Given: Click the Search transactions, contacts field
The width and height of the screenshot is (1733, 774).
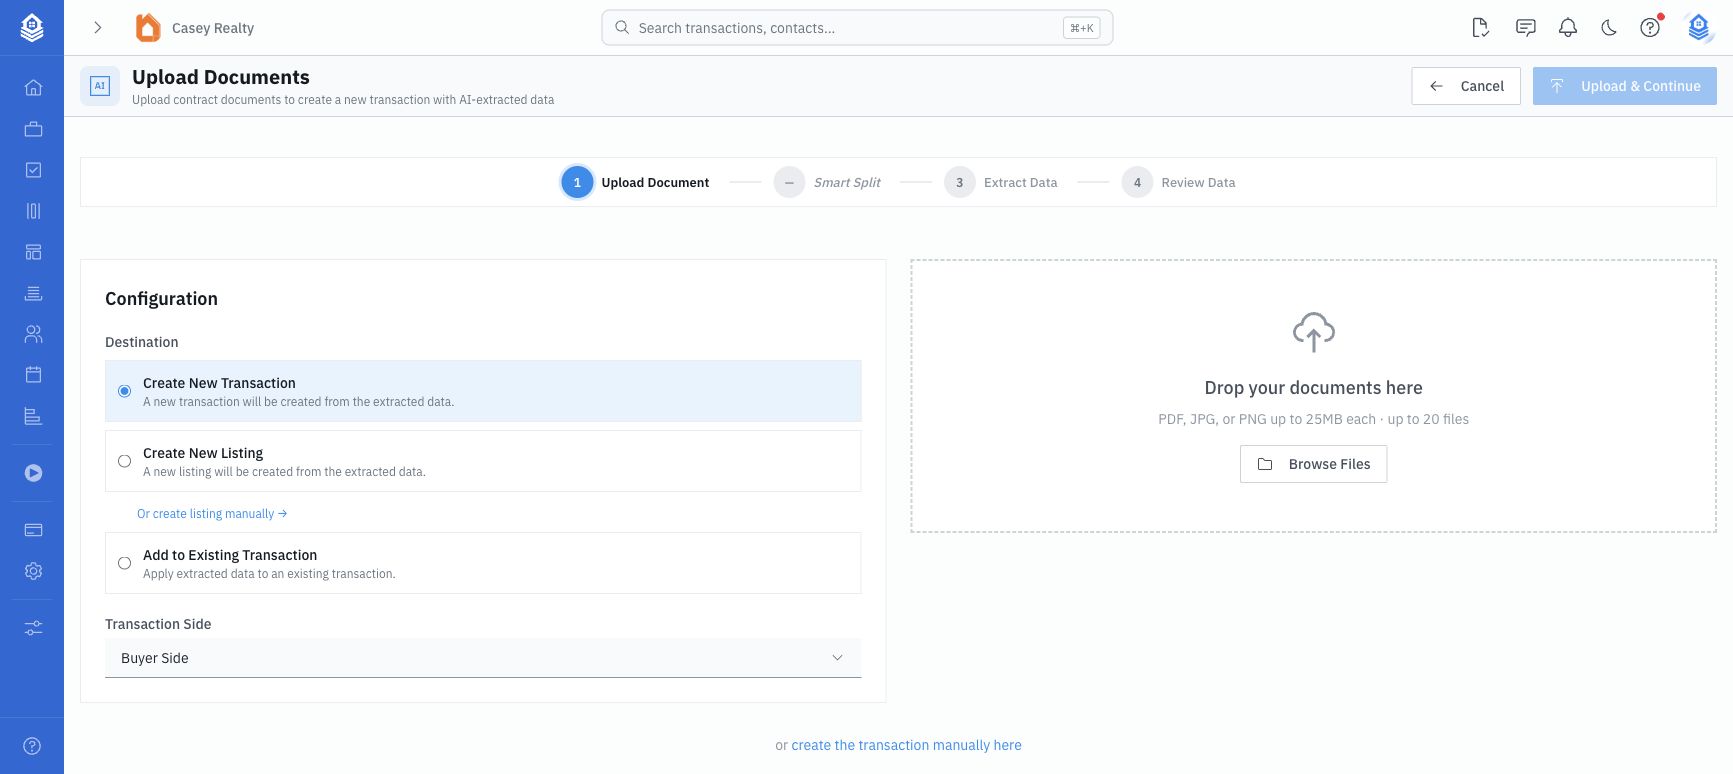Looking at the screenshot, I should [857, 28].
